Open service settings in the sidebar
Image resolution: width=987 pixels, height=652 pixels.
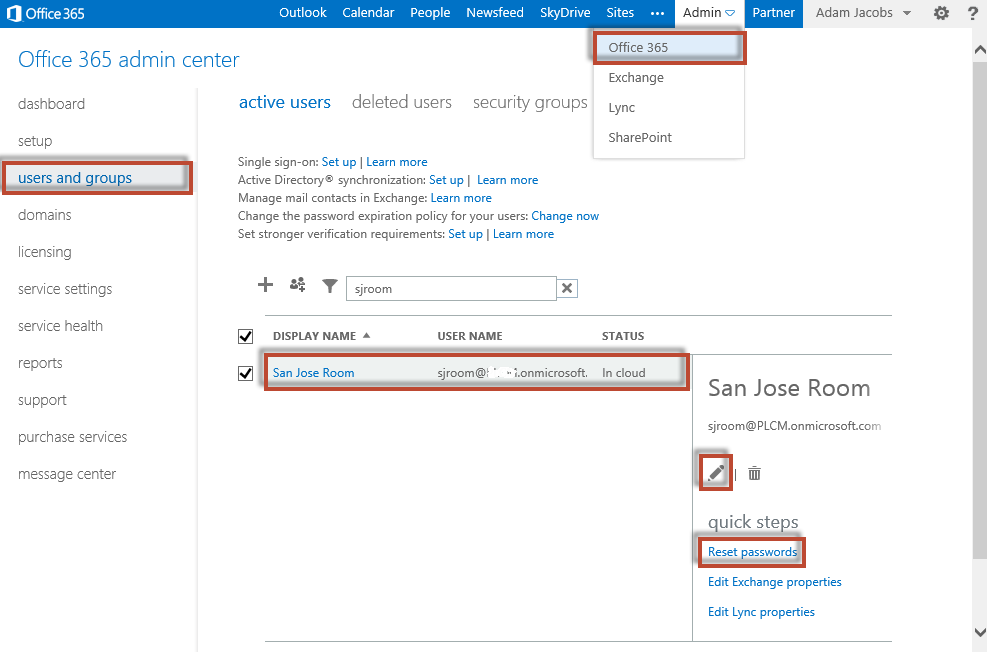pyautogui.click(x=65, y=289)
